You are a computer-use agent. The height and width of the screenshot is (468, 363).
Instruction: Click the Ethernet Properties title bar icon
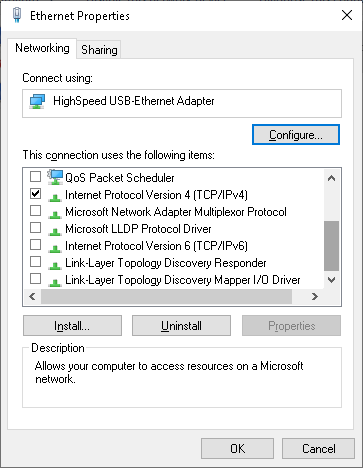coord(17,15)
